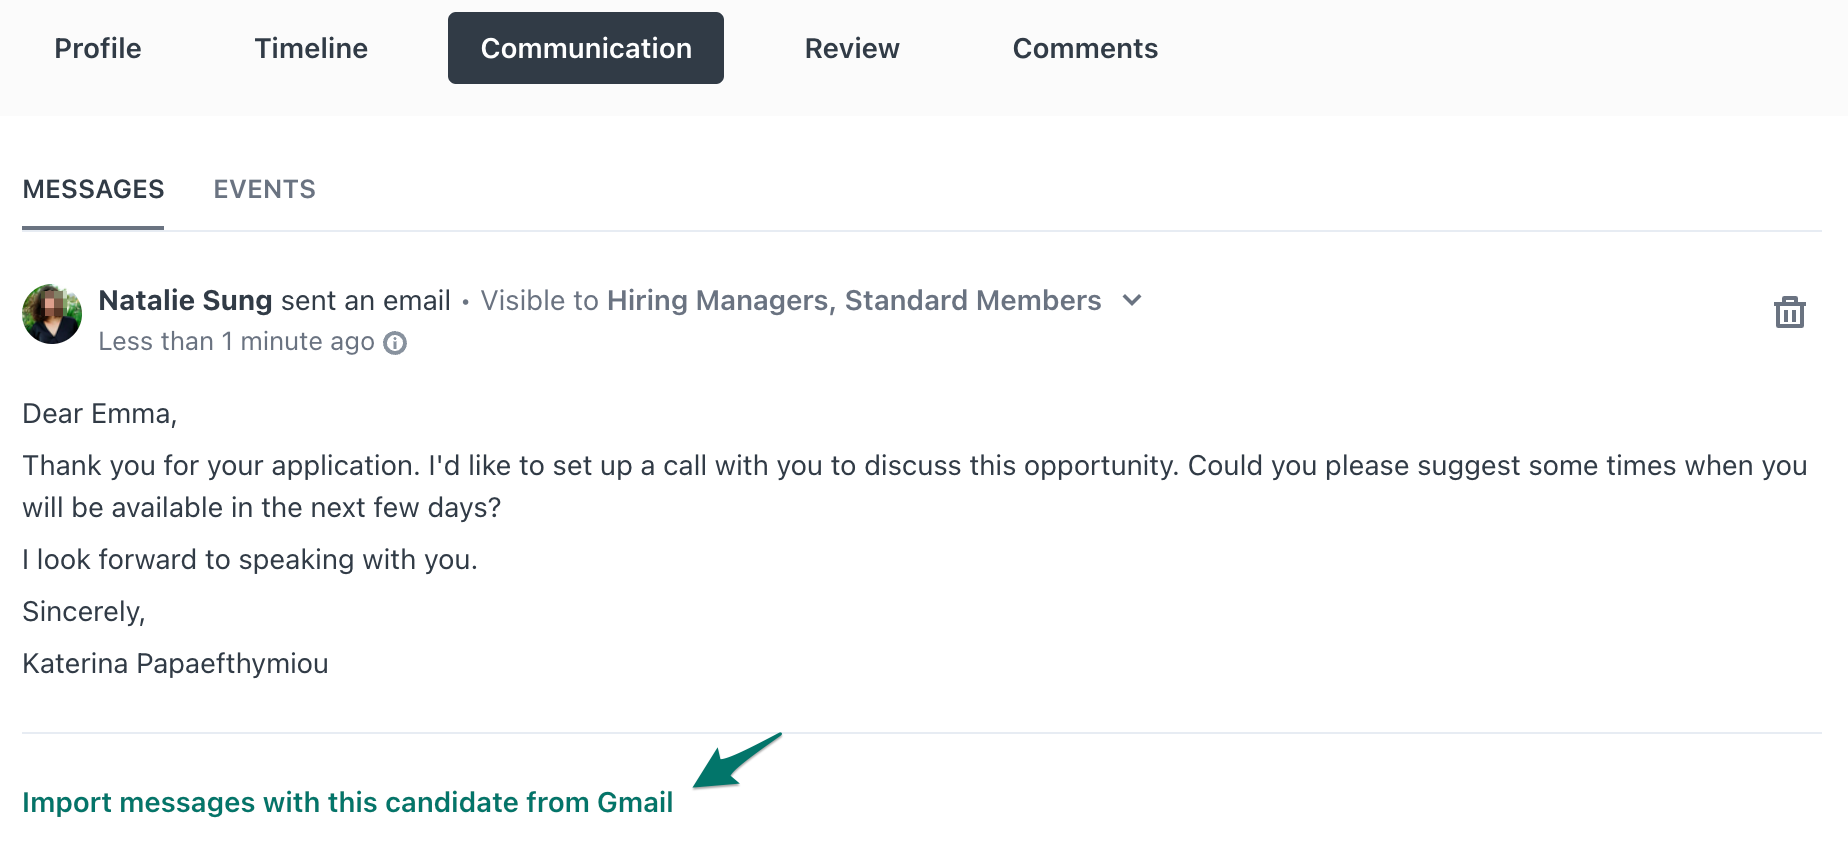Switch to the Review tab
The width and height of the screenshot is (1848, 860).
[851, 47]
